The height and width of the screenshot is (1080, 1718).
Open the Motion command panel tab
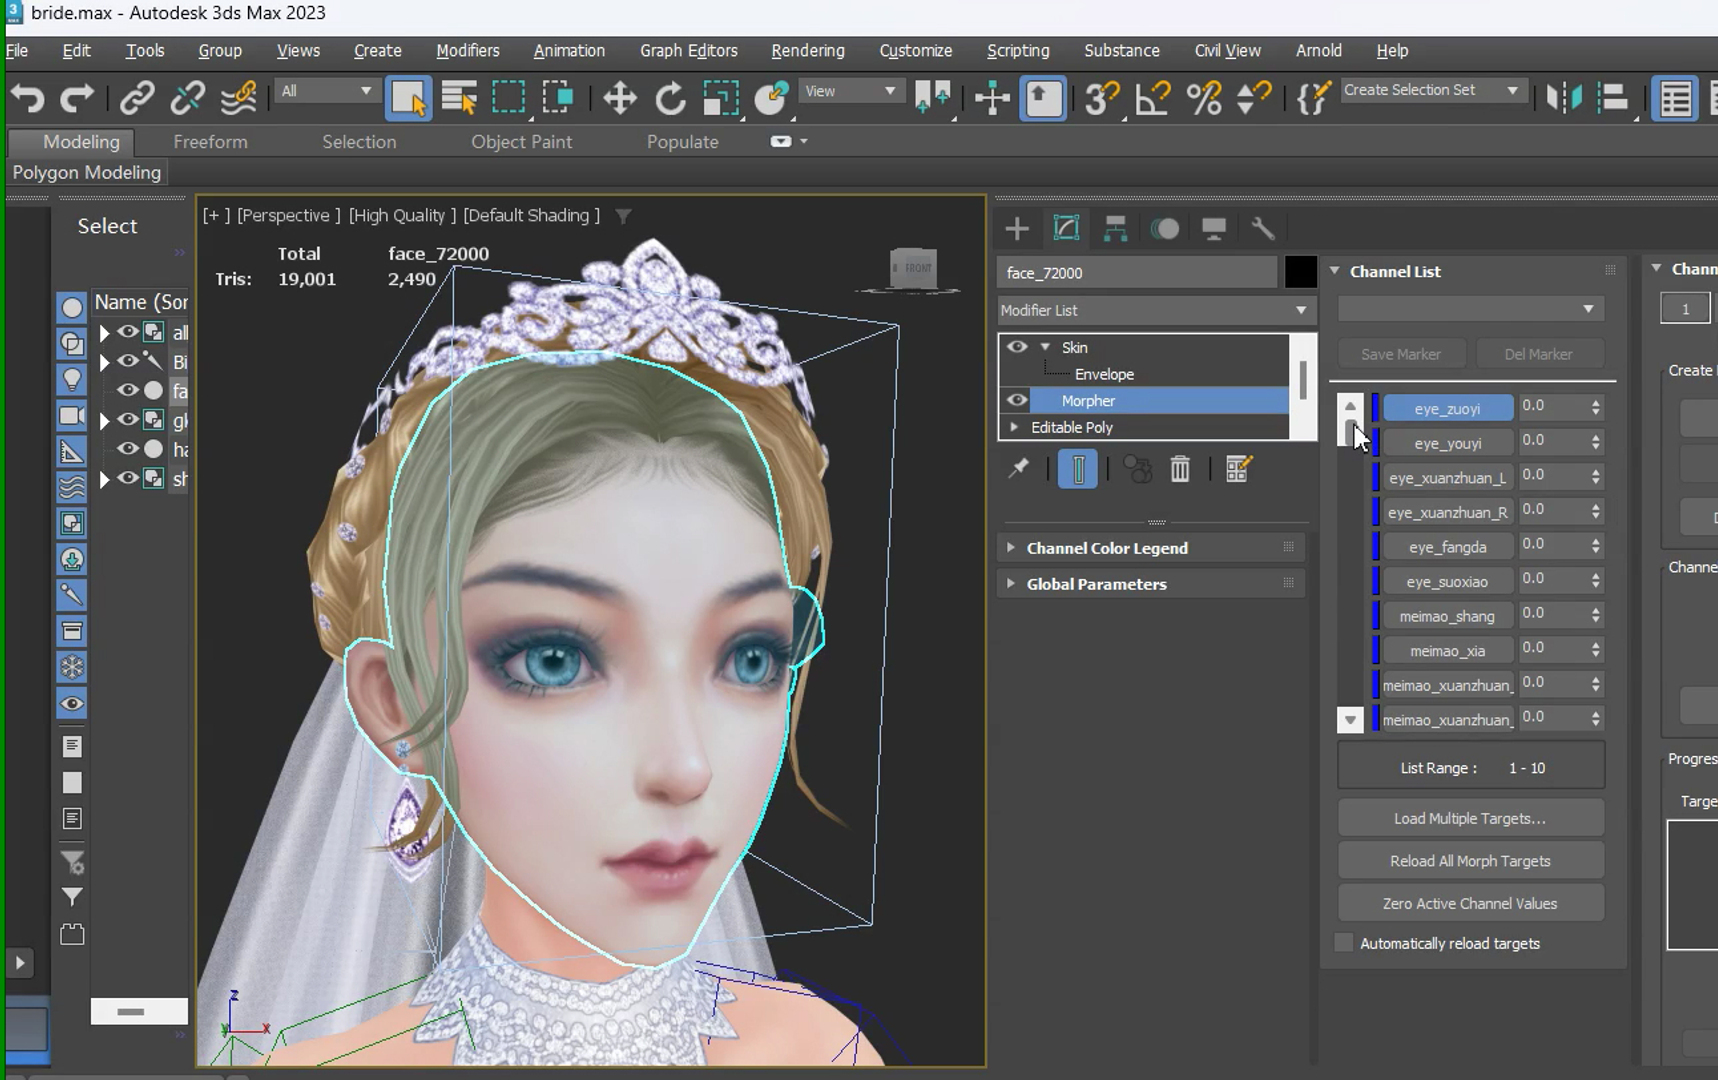pyautogui.click(x=1165, y=229)
